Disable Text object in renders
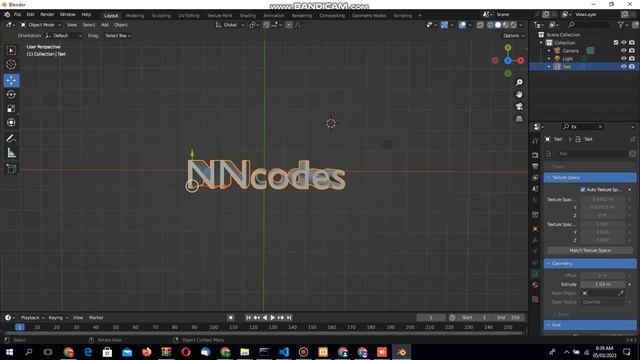This screenshot has height=360, width=640. click(x=632, y=67)
